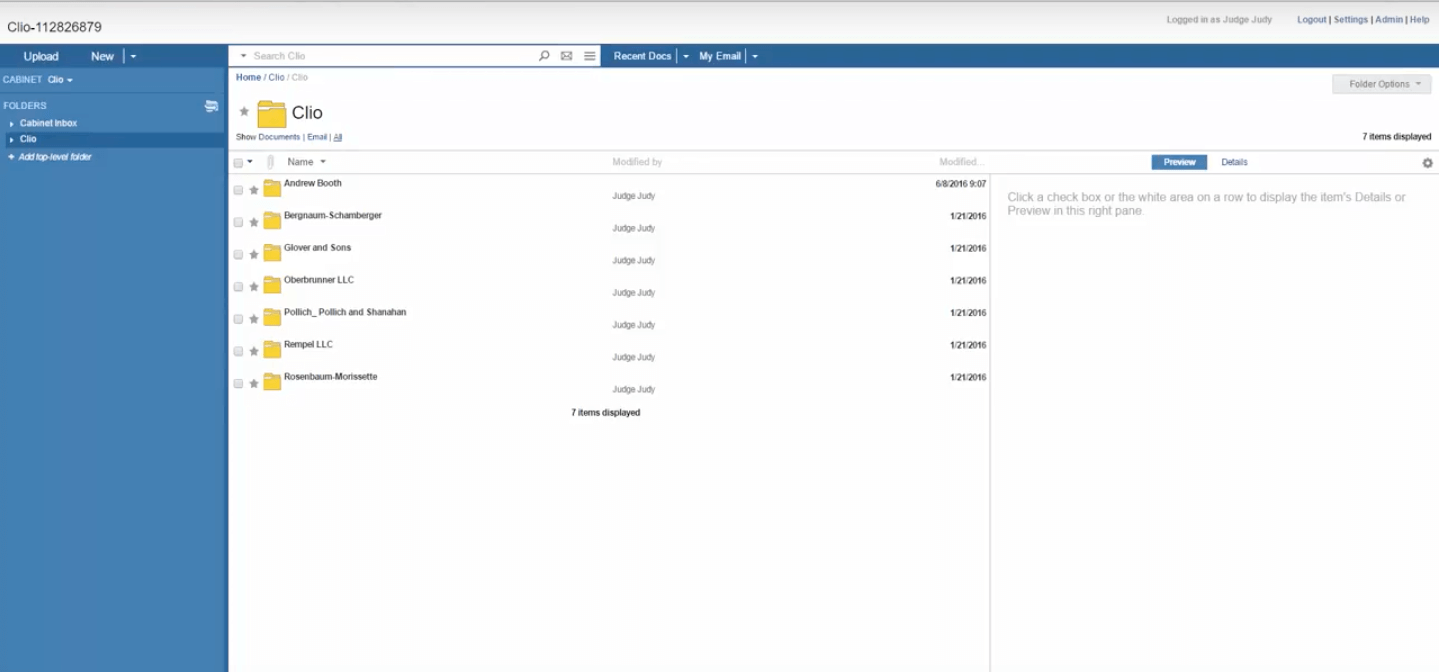1439x672 pixels.
Task: Tick the checkbox for Oberbrunner LLC
Action: [238, 287]
